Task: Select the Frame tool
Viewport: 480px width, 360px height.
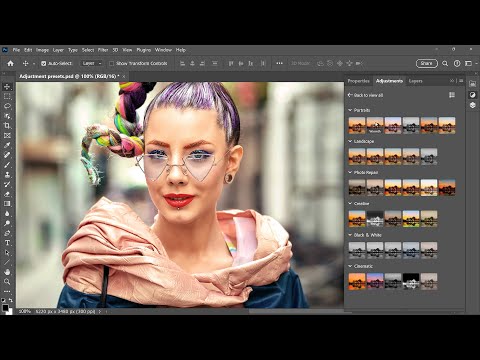Action: (7, 135)
